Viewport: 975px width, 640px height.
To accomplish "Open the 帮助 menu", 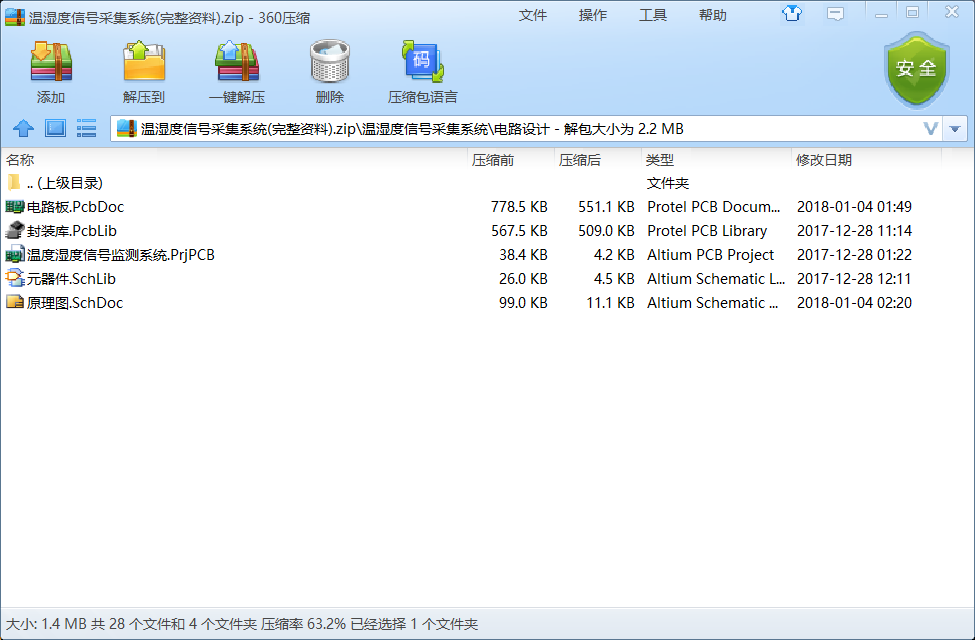I will [x=713, y=15].
